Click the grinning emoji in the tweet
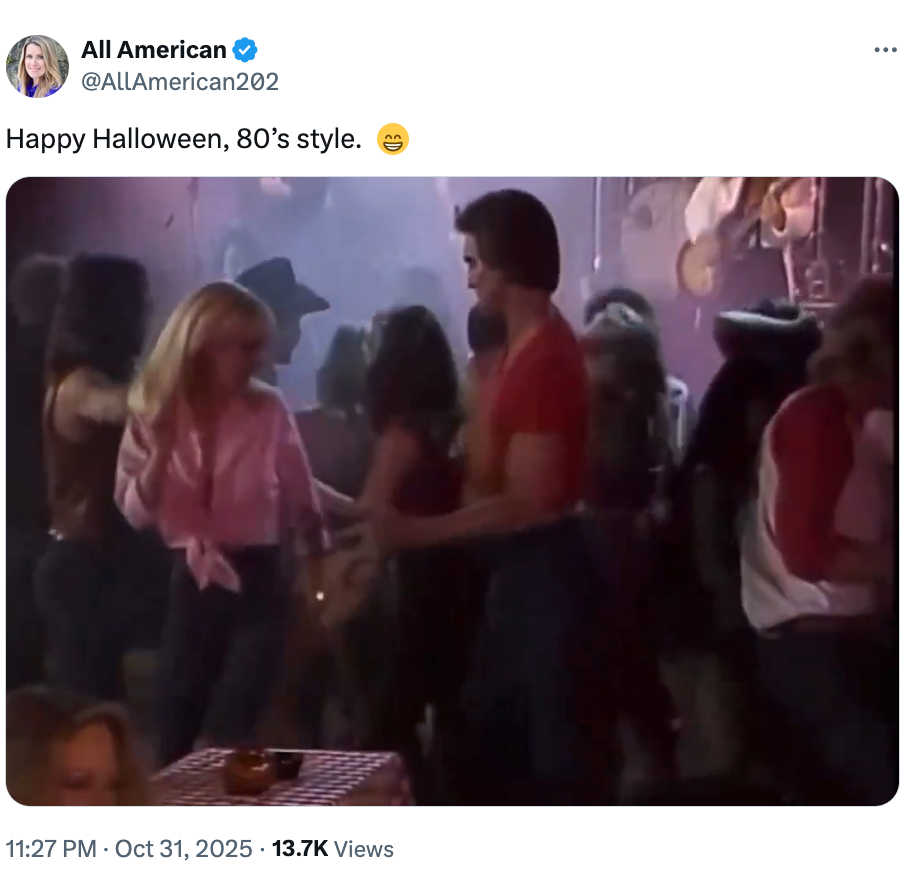 393,139
